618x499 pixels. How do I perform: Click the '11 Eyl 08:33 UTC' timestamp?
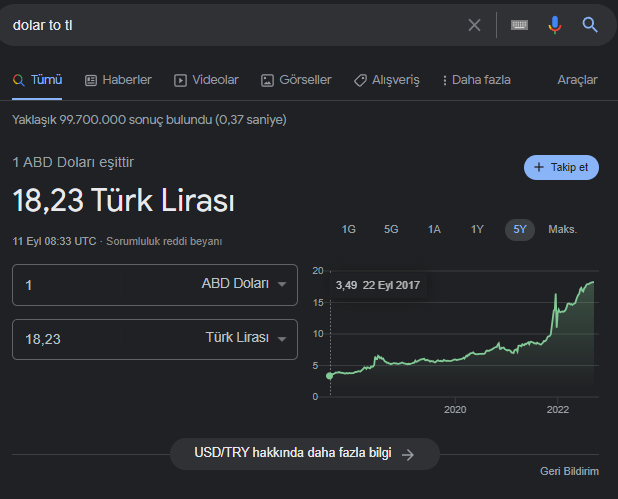point(54,241)
